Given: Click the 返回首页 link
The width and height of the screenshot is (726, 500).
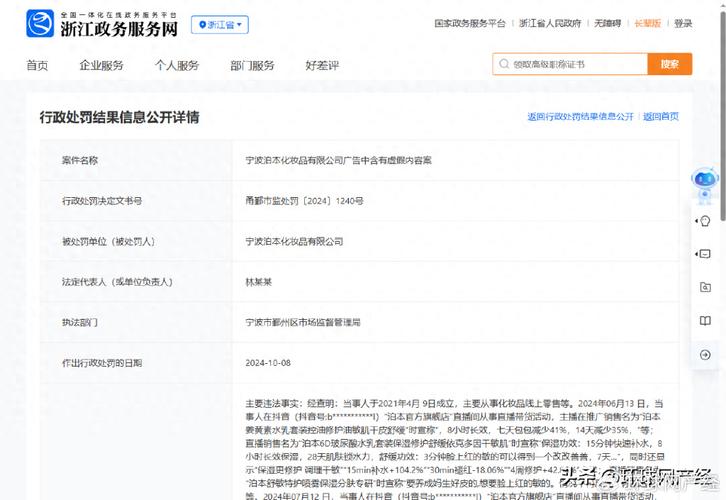Looking at the screenshot, I should (661, 117).
